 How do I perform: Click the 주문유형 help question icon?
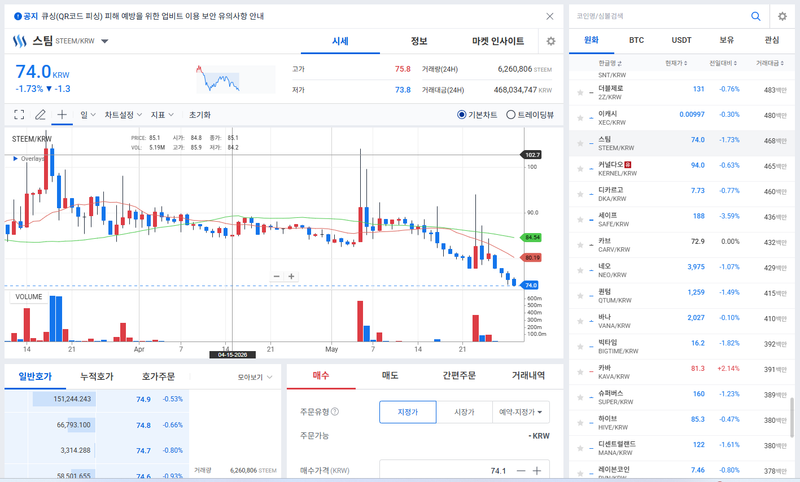pyautogui.click(x=335, y=412)
